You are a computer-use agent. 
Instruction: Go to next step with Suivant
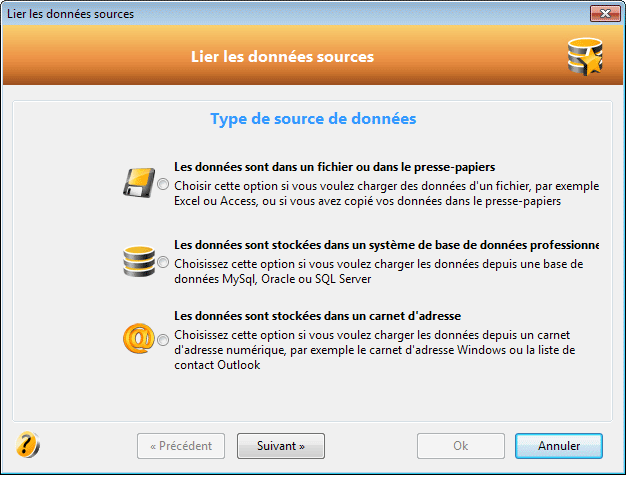pyautogui.click(x=281, y=446)
